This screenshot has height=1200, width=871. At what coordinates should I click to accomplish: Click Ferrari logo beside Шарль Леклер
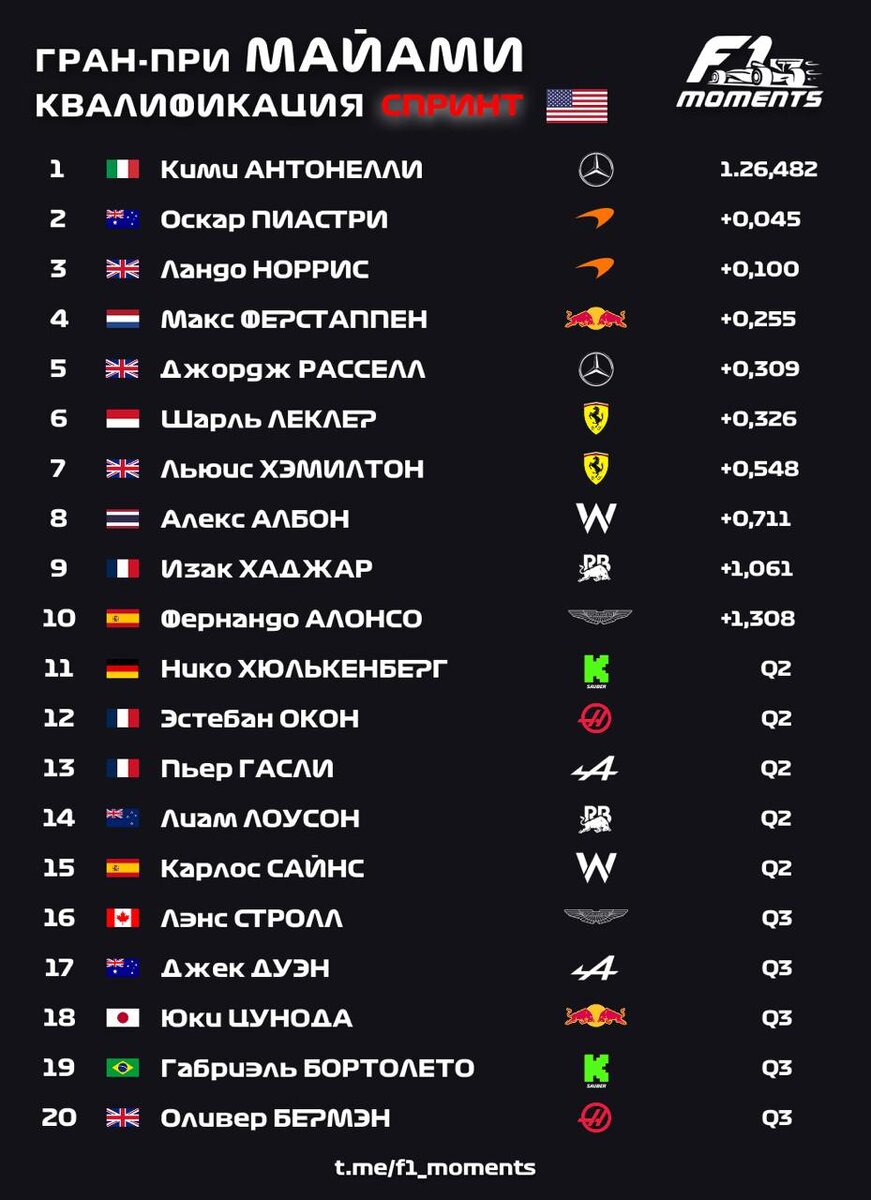(x=596, y=418)
